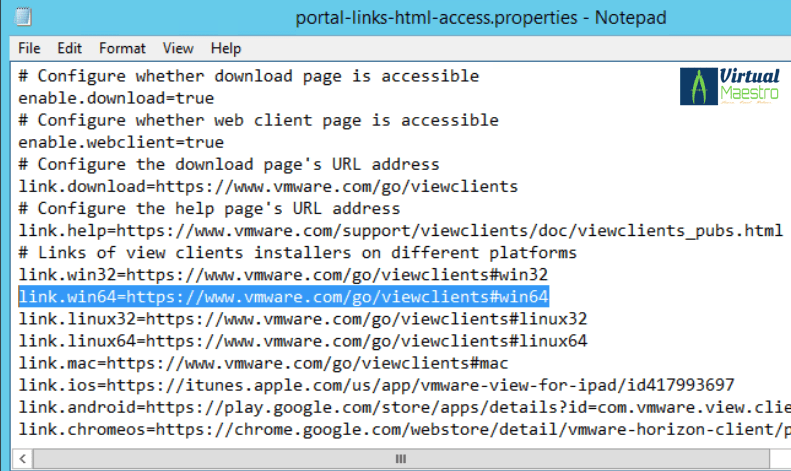791x471 pixels.
Task: Open the Help menu
Action: tap(226, 48)
